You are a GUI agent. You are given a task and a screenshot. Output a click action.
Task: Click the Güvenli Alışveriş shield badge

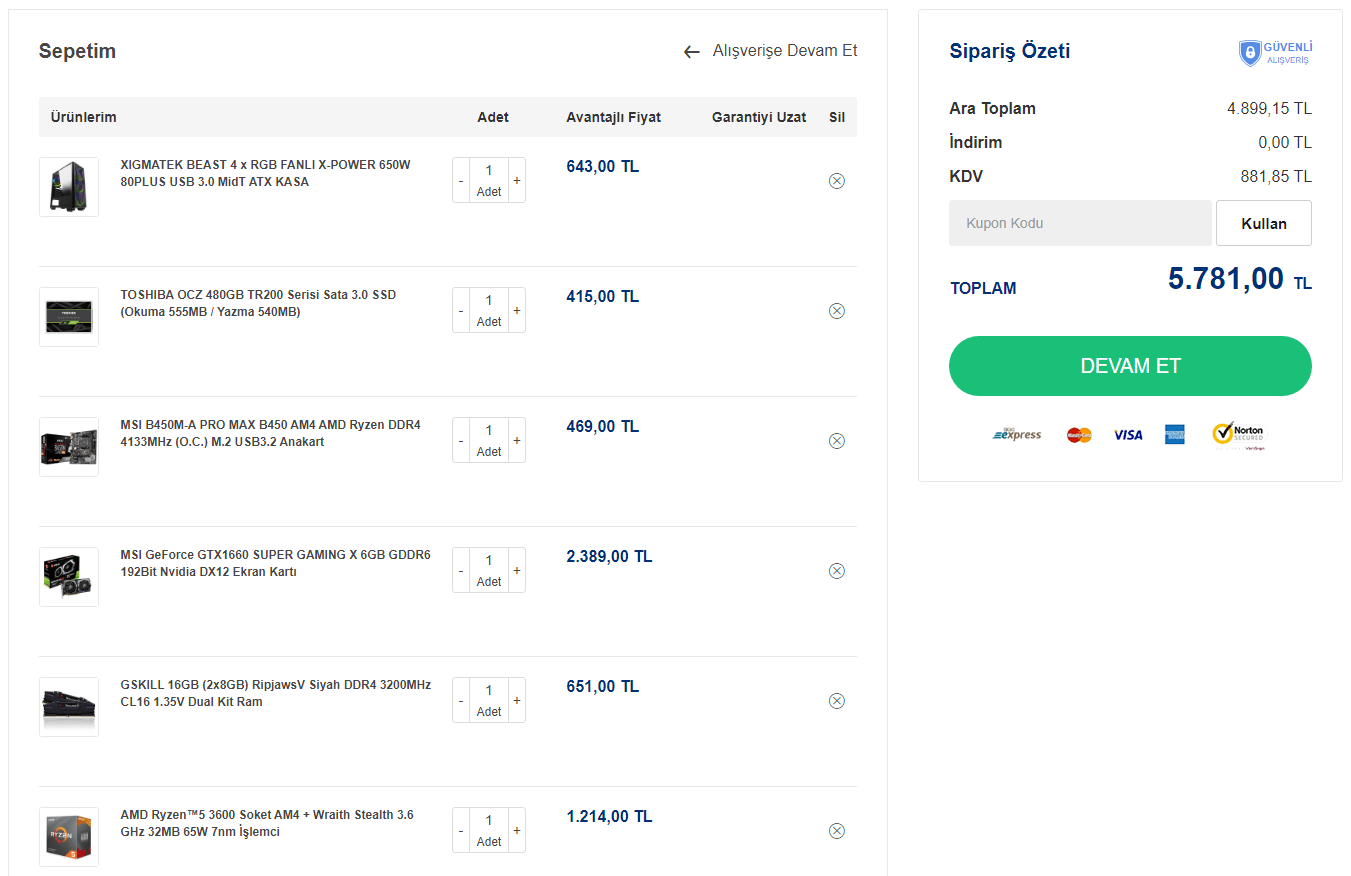coord(1250,53)
